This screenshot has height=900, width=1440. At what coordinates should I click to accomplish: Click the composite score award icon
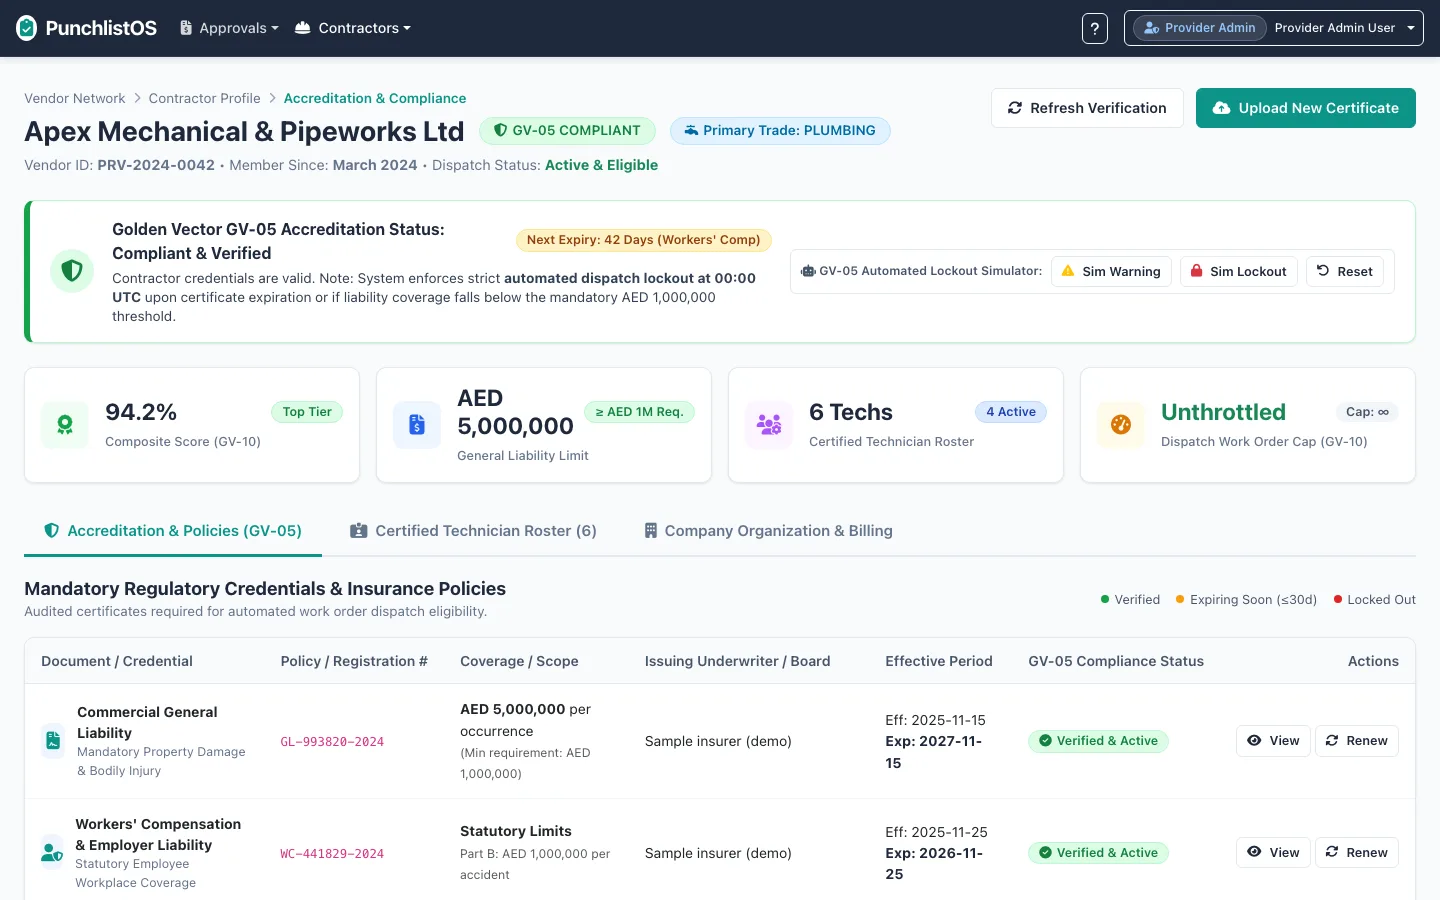click(x=65, y=425)
